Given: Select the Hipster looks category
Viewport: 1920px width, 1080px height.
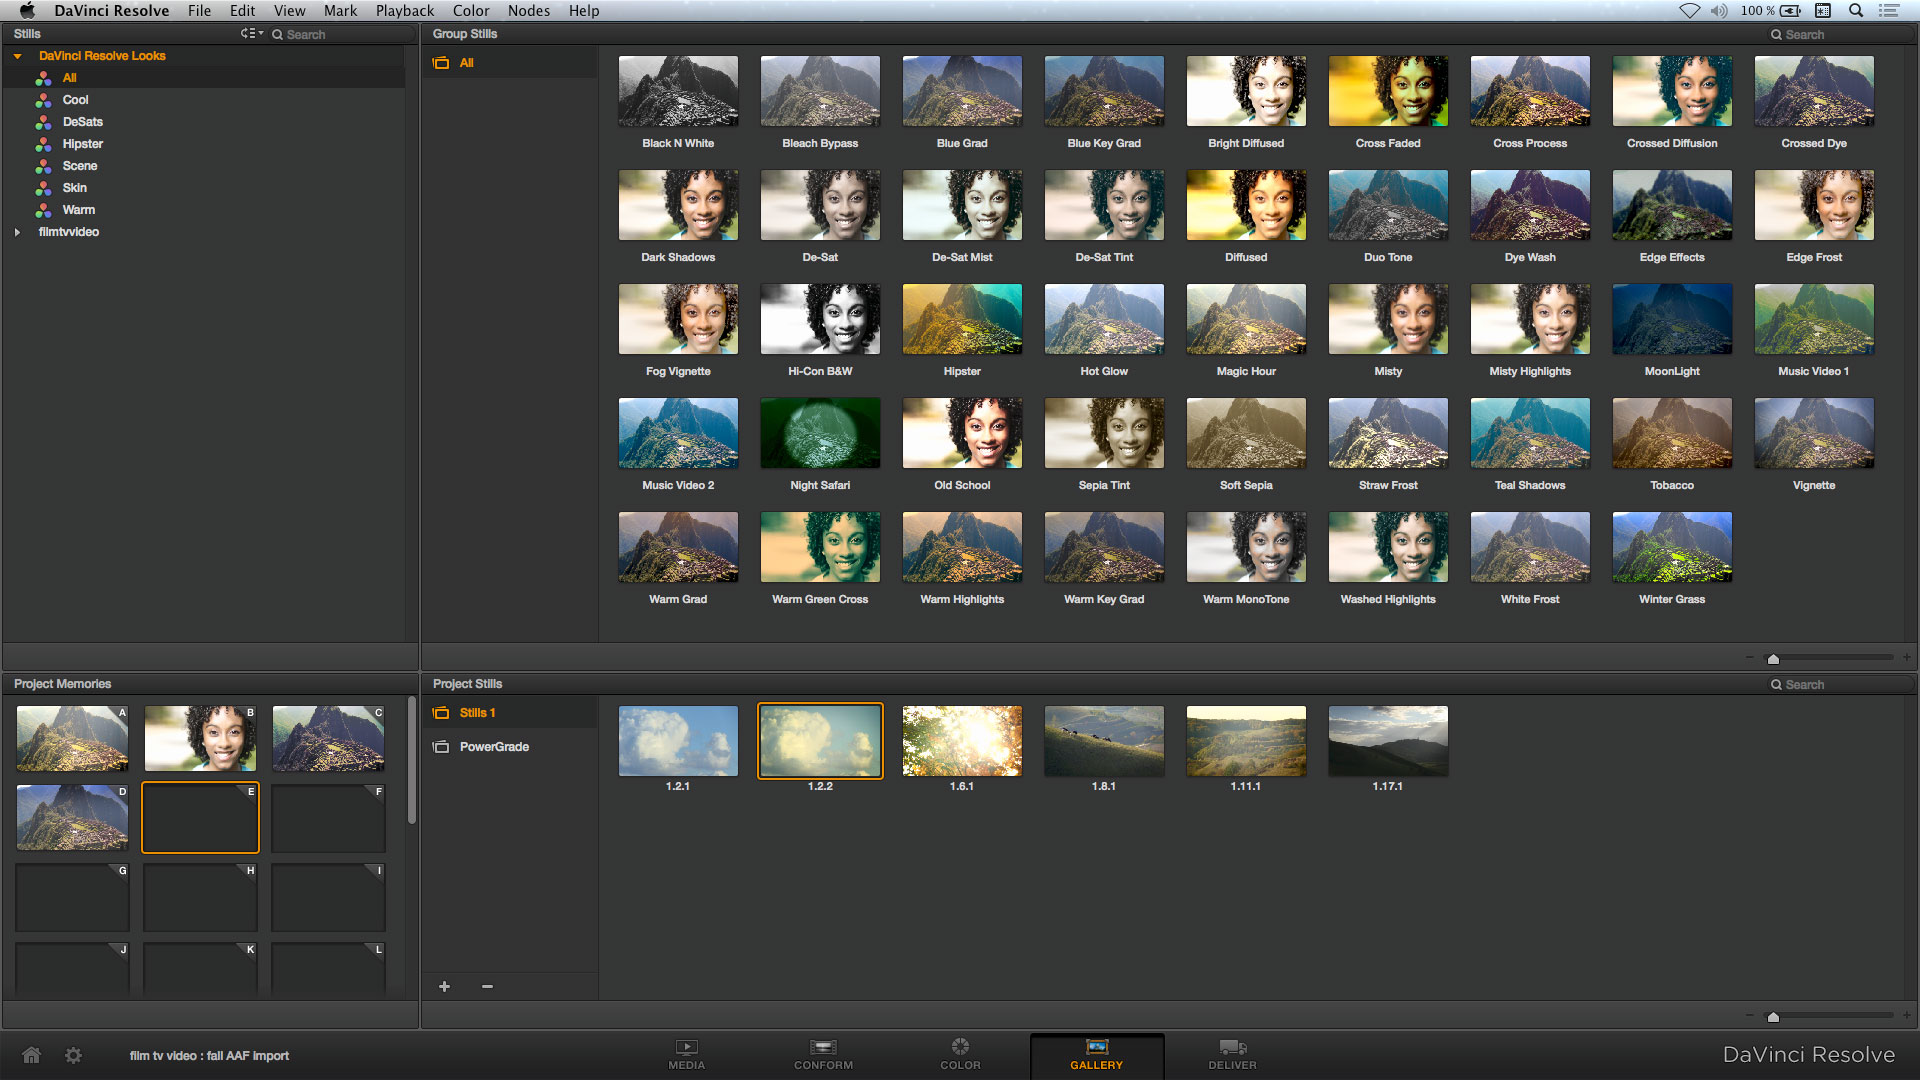Looking at the screenshot, I should tap(82, 144).
